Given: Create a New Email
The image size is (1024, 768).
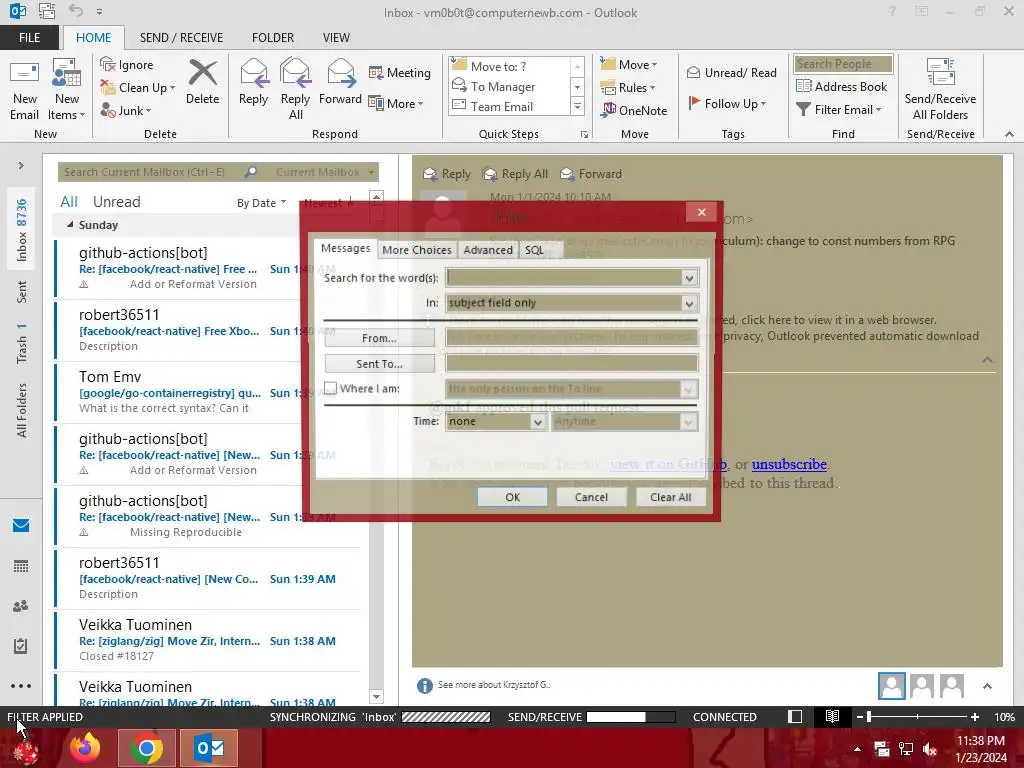Looking at the screenshot, I should (x=25, y=90).
